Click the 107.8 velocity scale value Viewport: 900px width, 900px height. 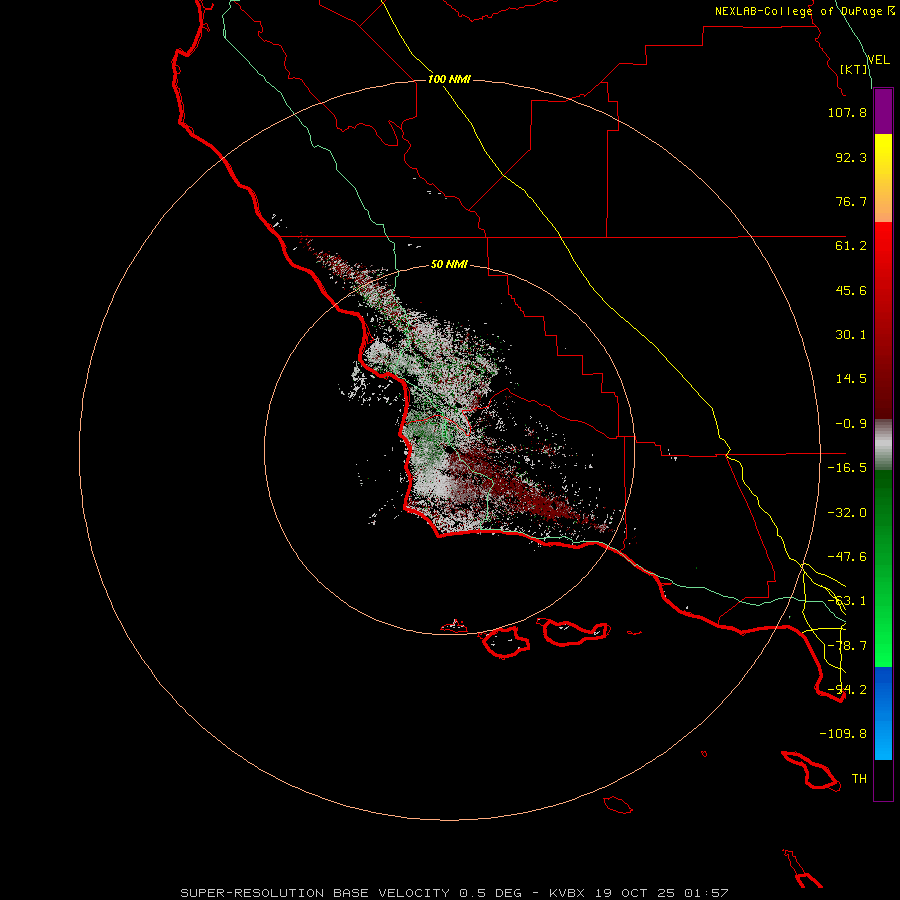847,112
